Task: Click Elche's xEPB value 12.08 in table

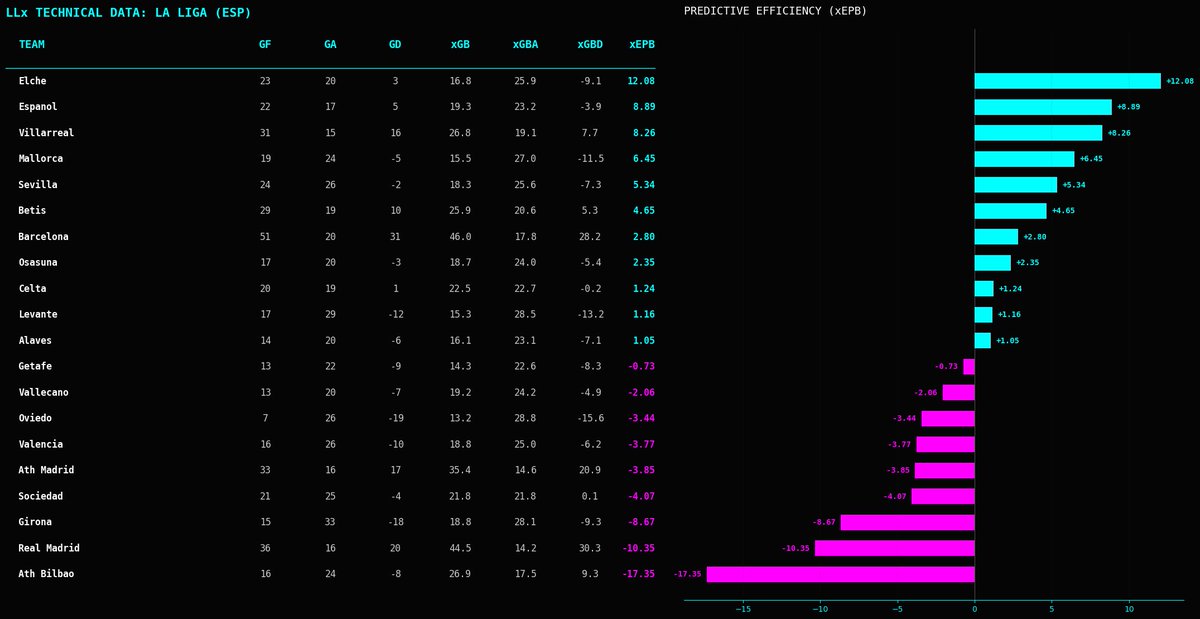Action: pyautogui.click(x=641, y=81)
